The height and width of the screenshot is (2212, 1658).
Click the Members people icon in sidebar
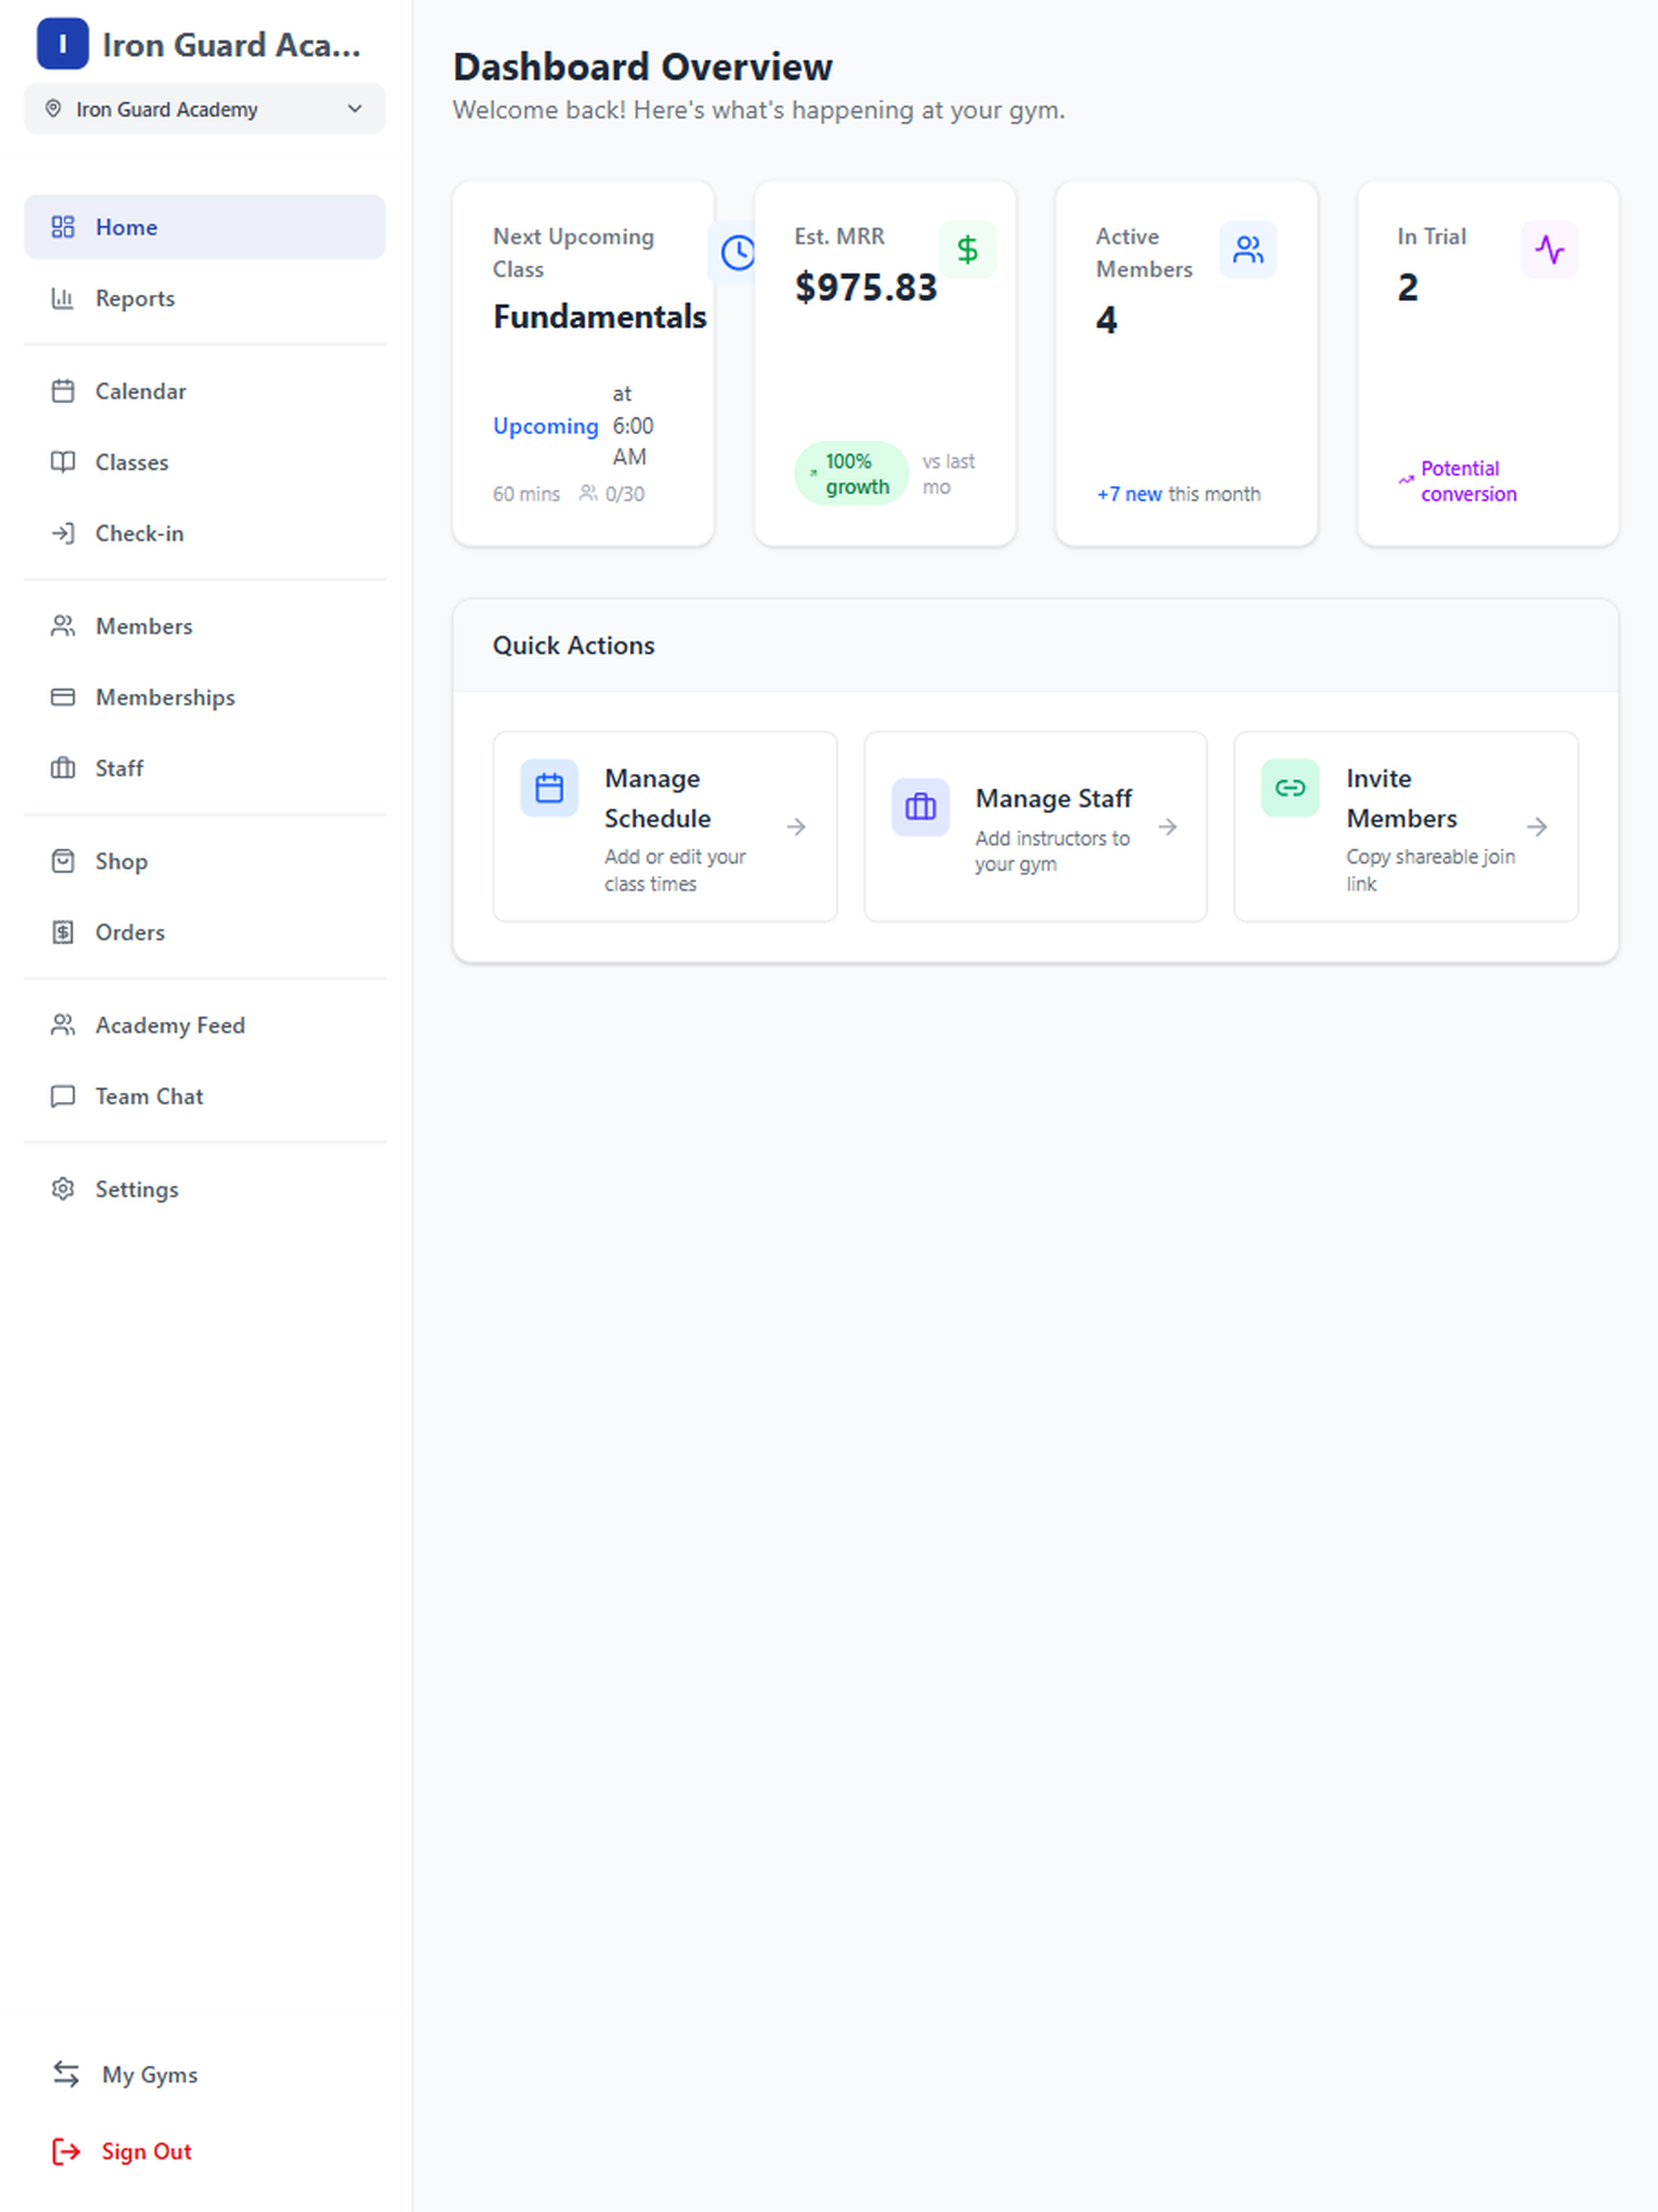[63, 626]
